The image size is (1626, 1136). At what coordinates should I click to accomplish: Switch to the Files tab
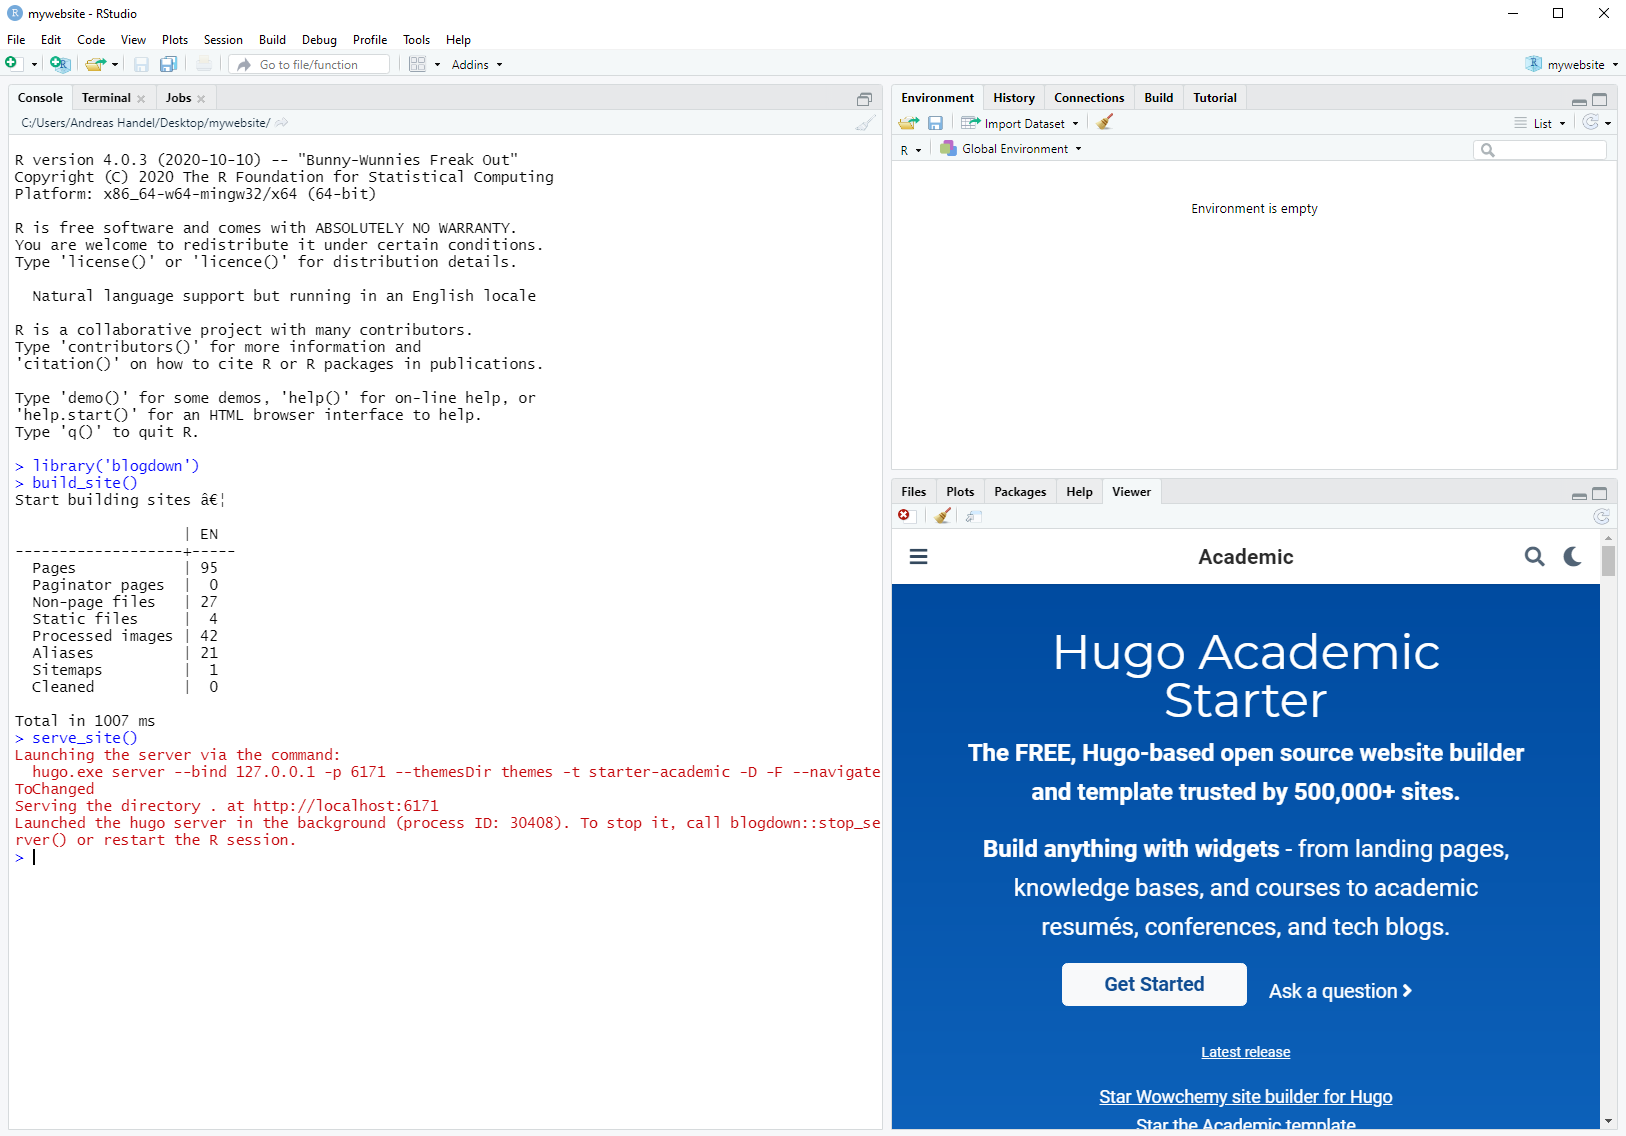point(914,492)
